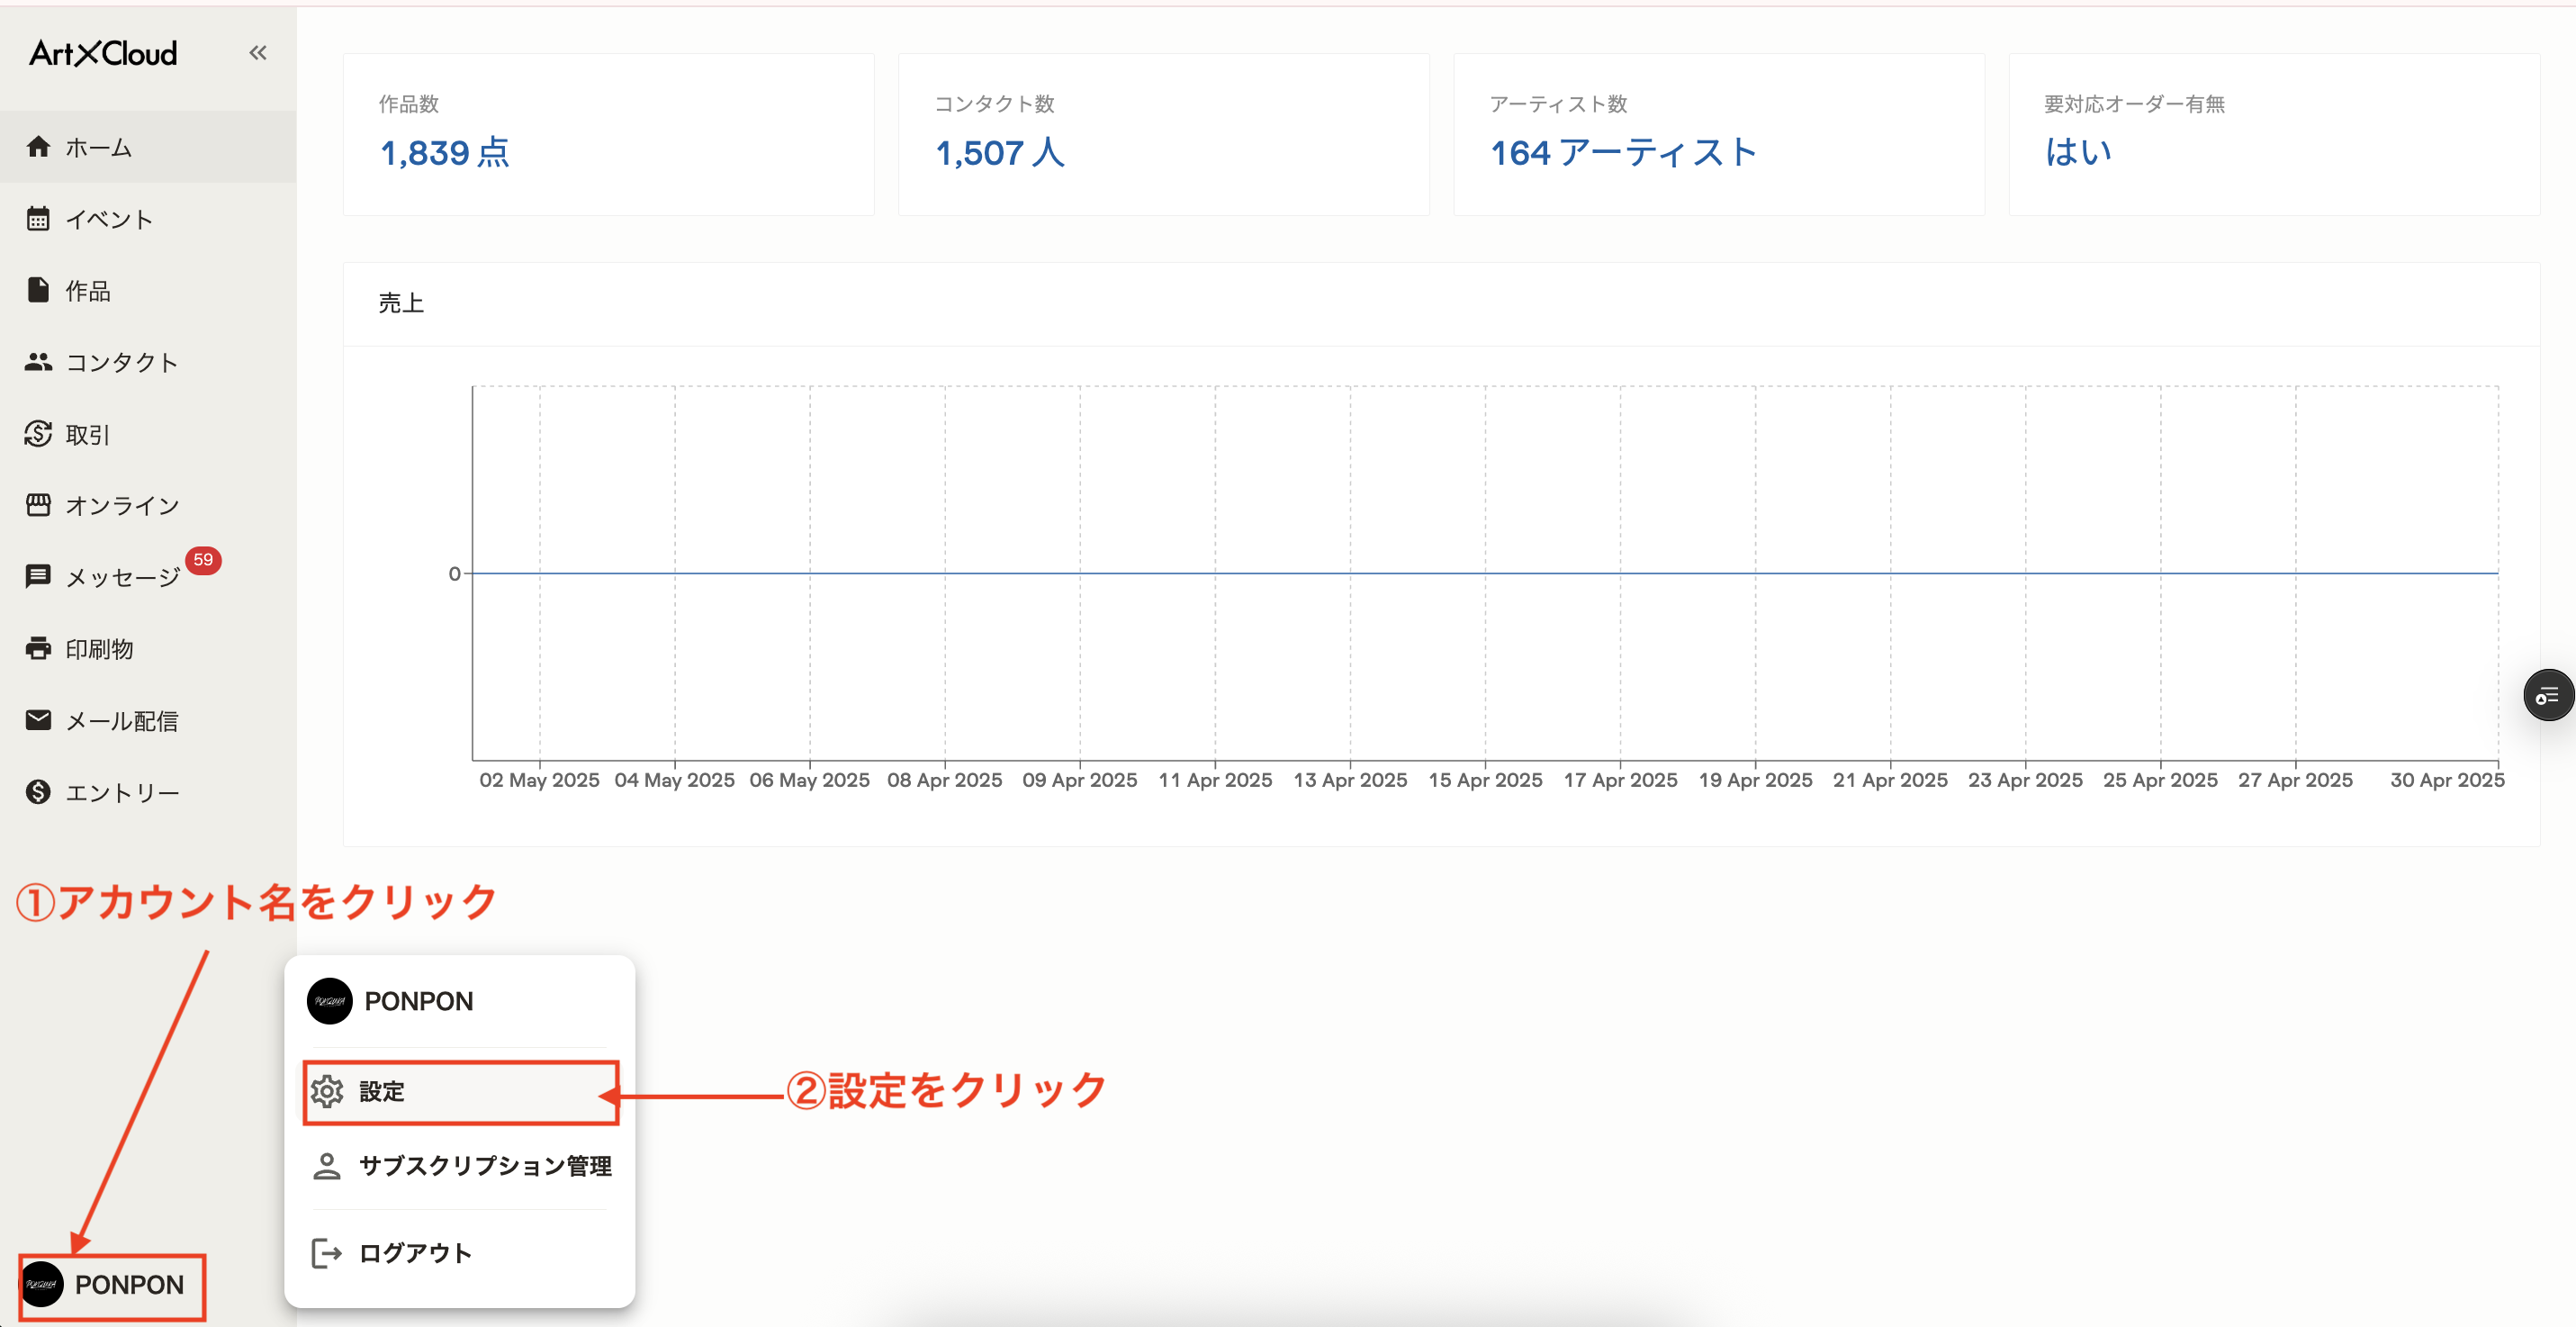Click the printer icon for 印刷物
2576x1327 pixels.
pos(38,648)
